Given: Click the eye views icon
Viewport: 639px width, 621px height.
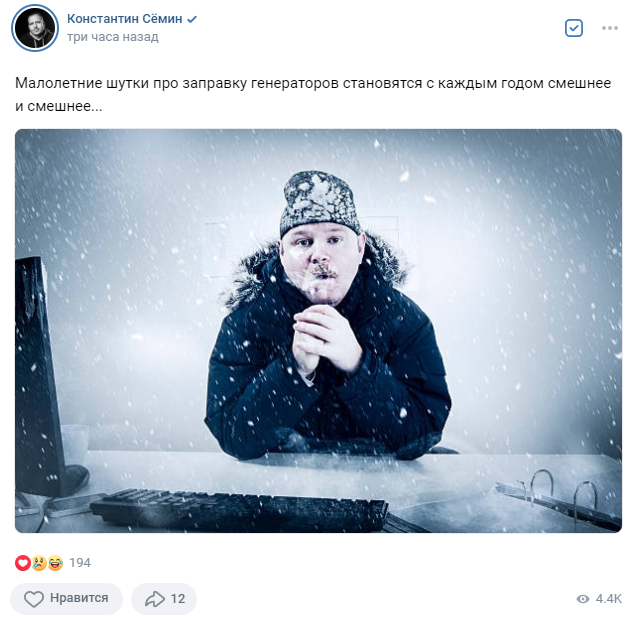Looking at the screenshot, I should pyautogui.click(x=583, y=599).
